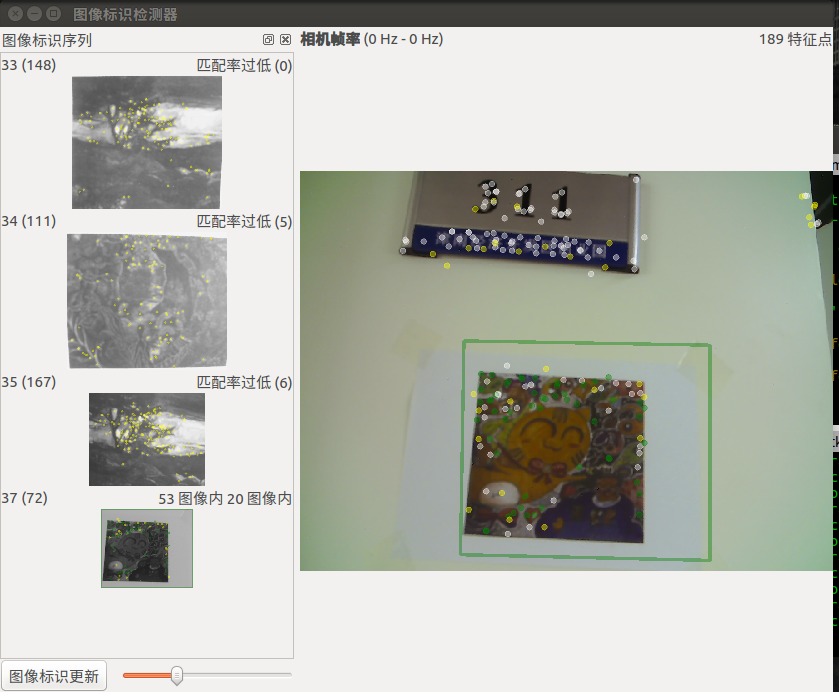Screen dimensions: 839x692
Task: Minimize the 图像标识检测器 window
Action: click(x=33, y=13)
